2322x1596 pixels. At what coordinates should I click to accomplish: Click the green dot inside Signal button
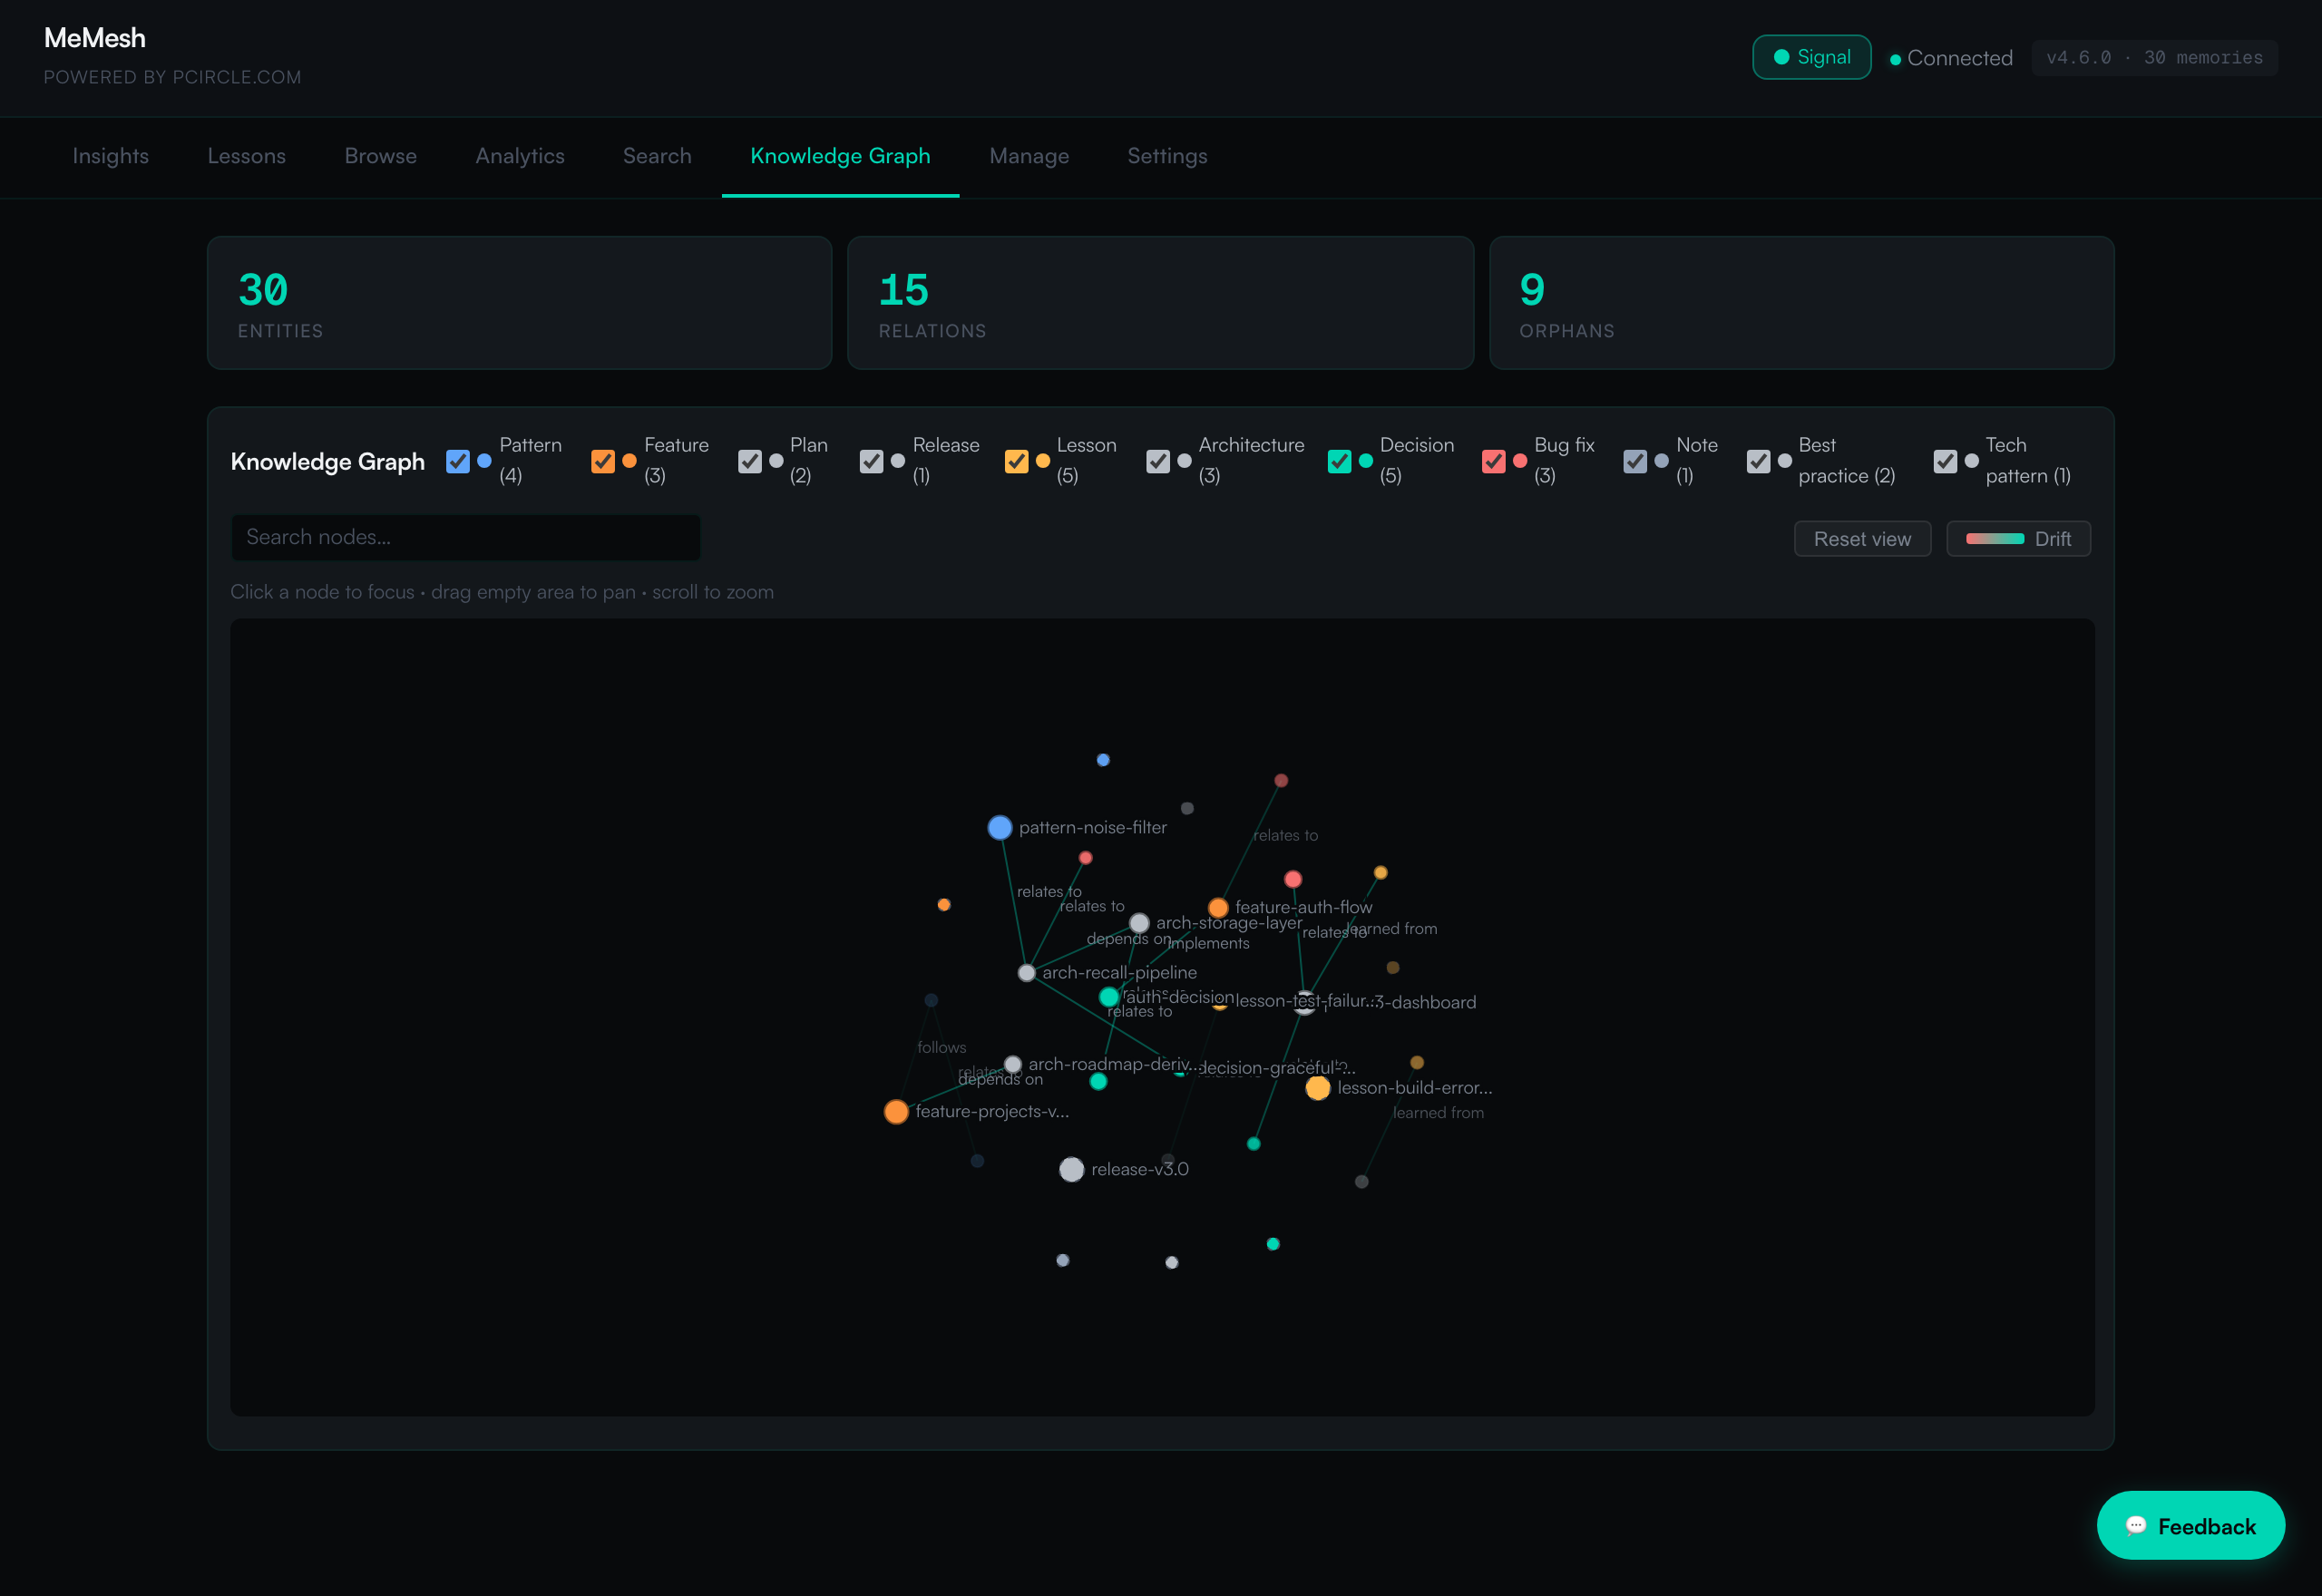pos(1781,57)
